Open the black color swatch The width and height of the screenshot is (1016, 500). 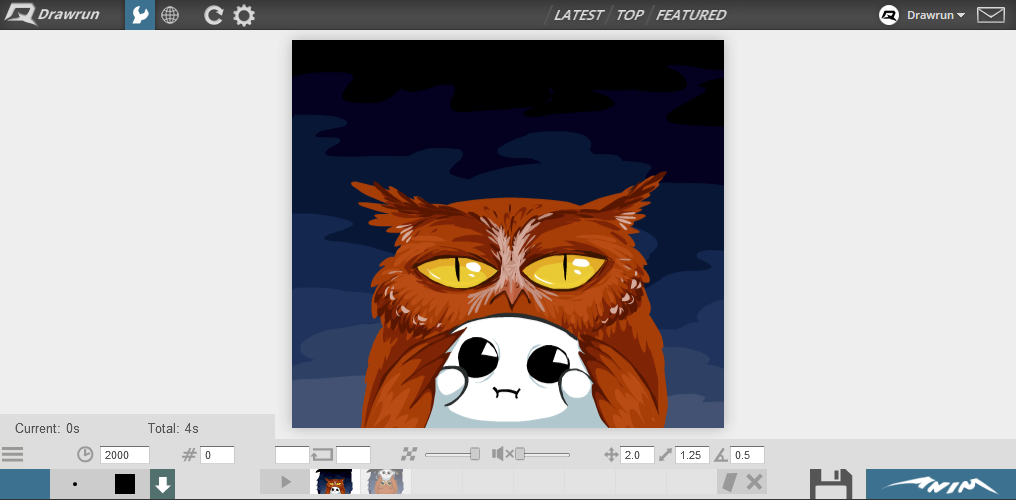[125, 484]
